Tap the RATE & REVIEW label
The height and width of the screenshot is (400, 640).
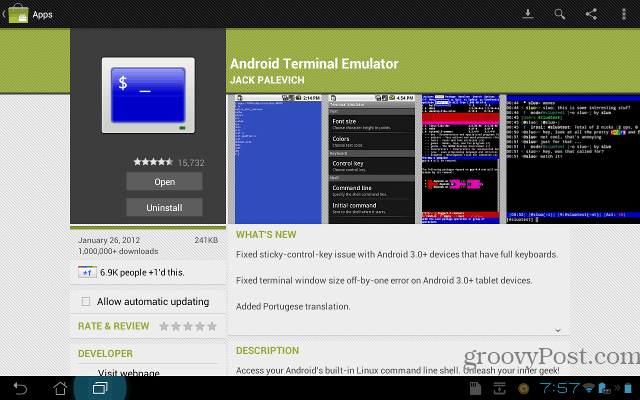coord(113,326)
